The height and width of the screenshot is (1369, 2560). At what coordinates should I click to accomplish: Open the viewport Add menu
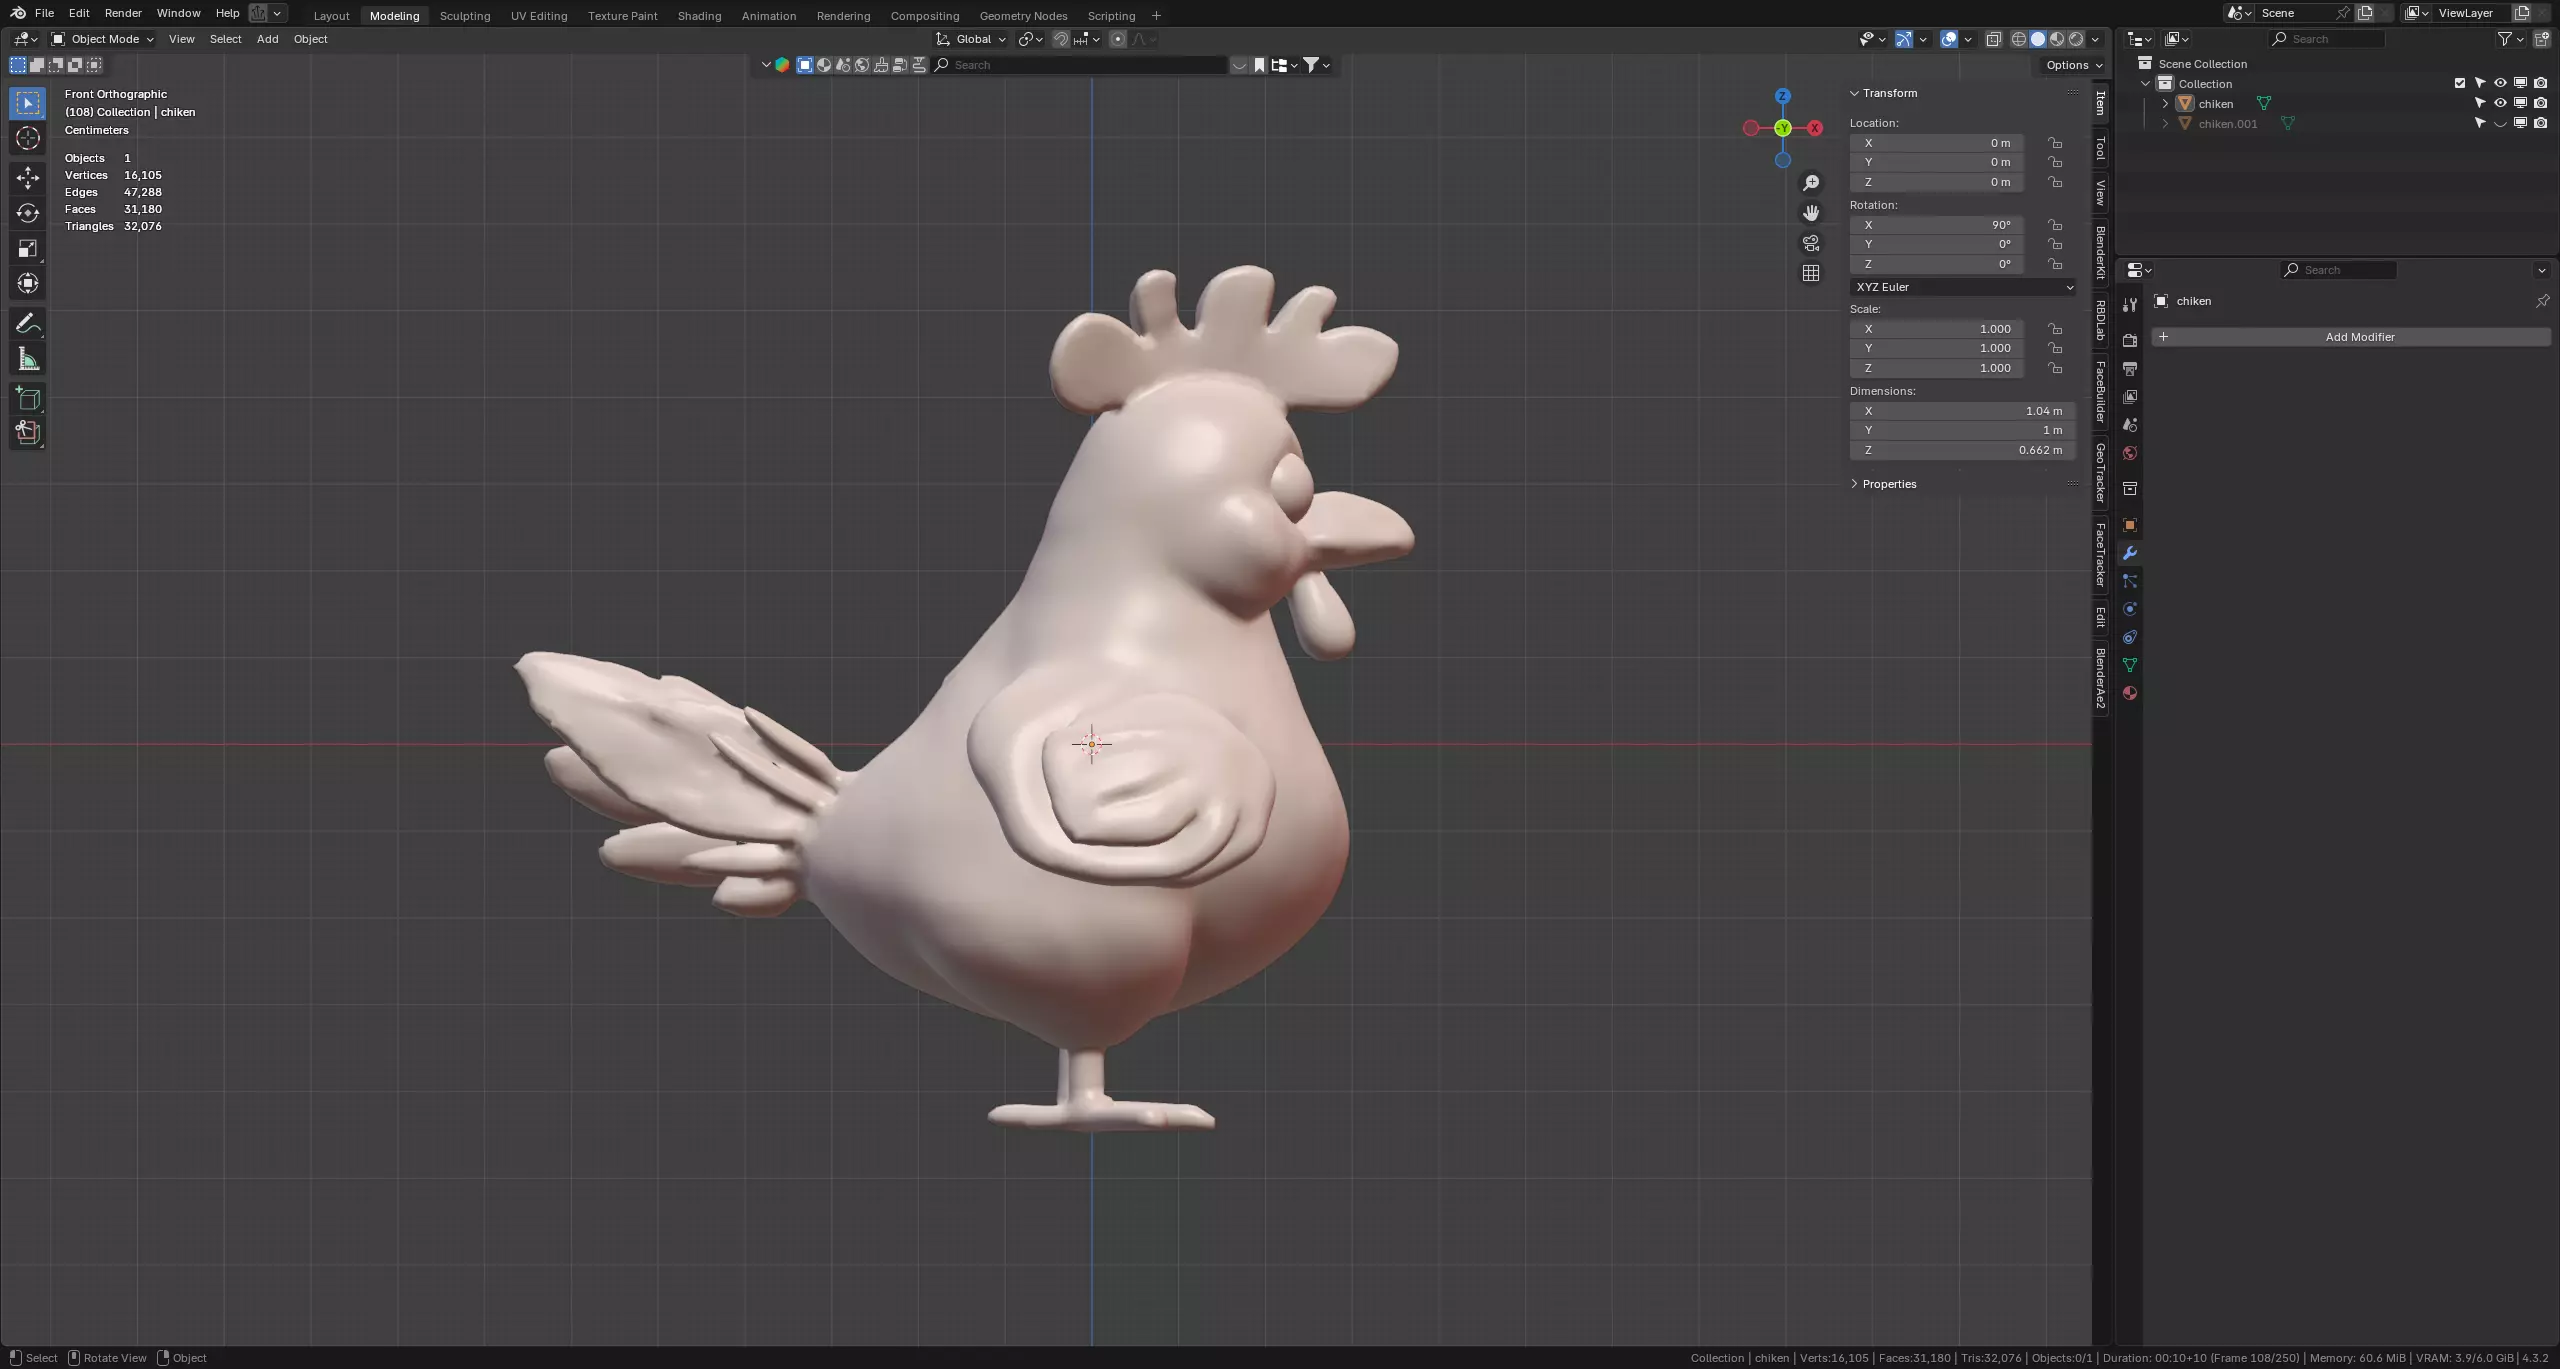click(x=267, y=39)
